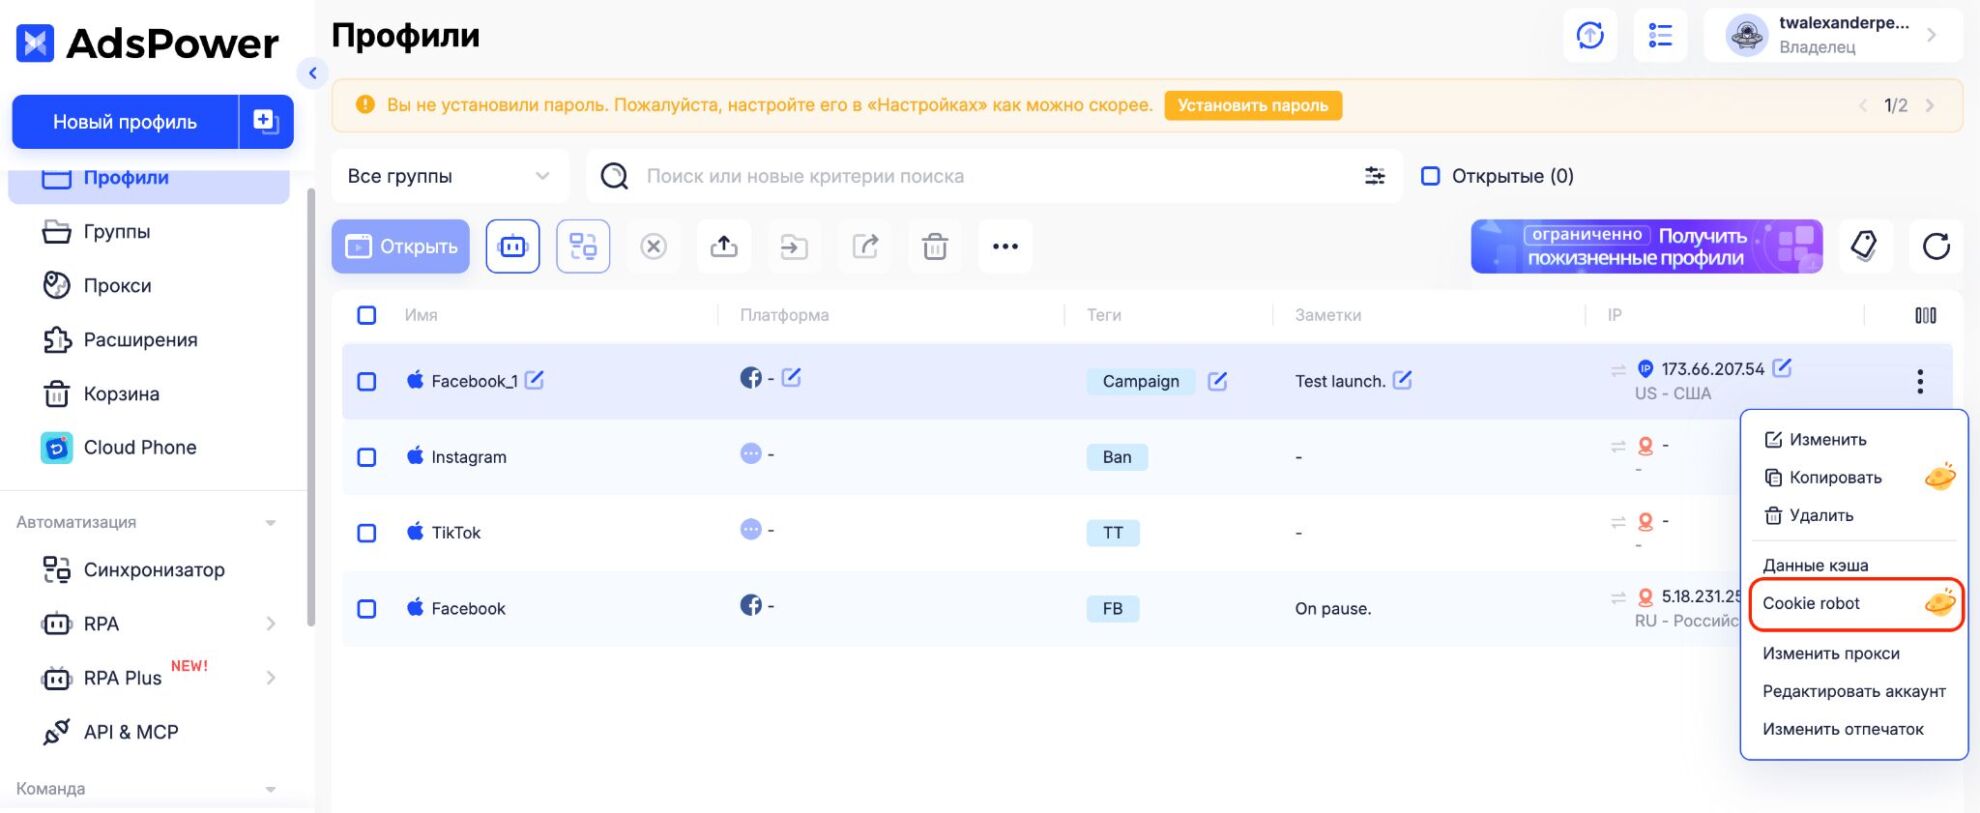Check the Facebook_1 profile checkbox
Screen dimensions: 1980x813
point(367,381)
